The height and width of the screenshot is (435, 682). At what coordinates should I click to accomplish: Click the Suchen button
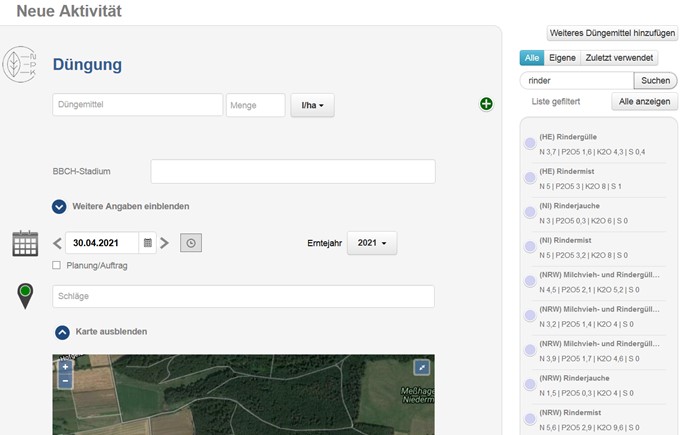(x=655, y=80)
